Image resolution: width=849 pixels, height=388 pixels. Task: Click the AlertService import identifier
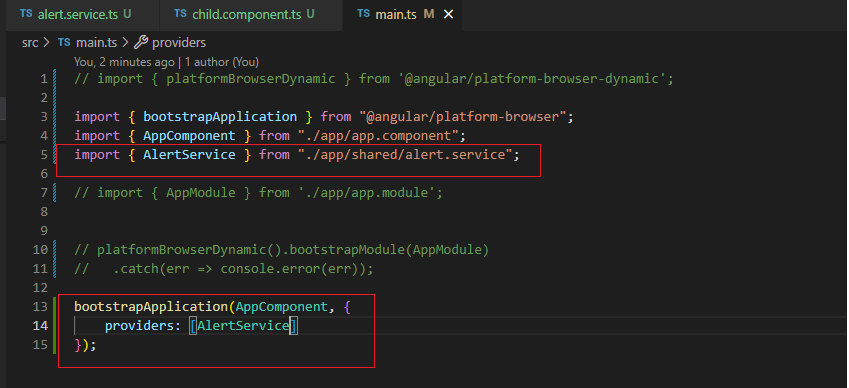(x=189, y=155)
